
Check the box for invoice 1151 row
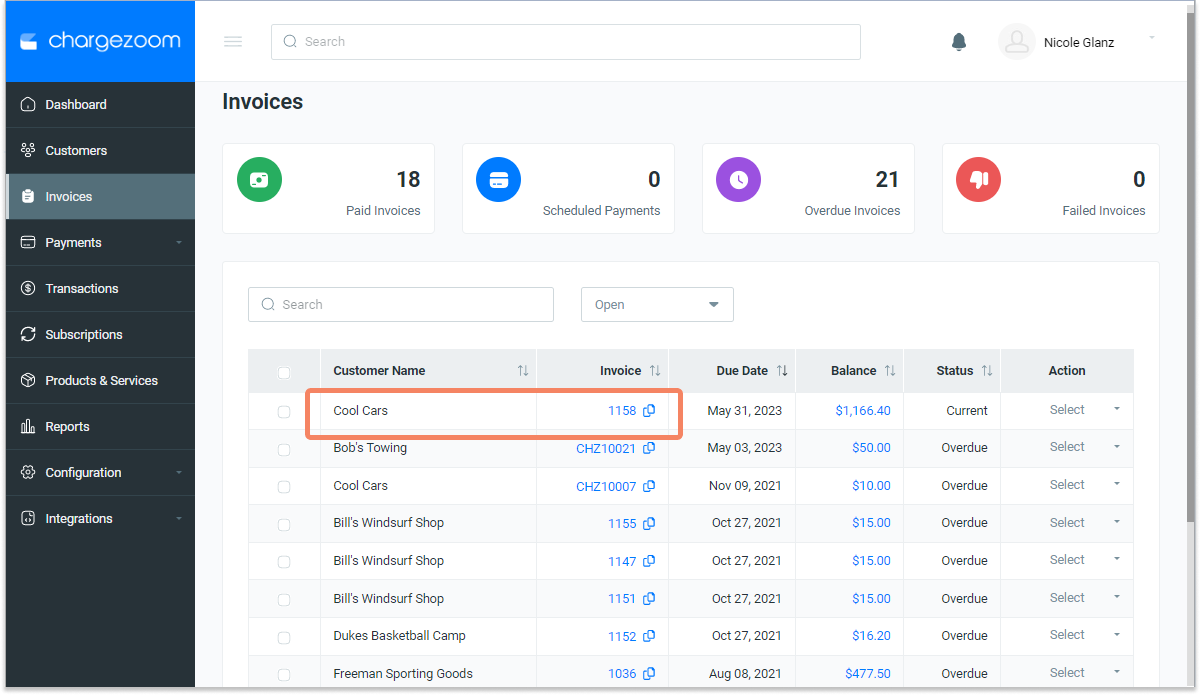click(284, 600)
